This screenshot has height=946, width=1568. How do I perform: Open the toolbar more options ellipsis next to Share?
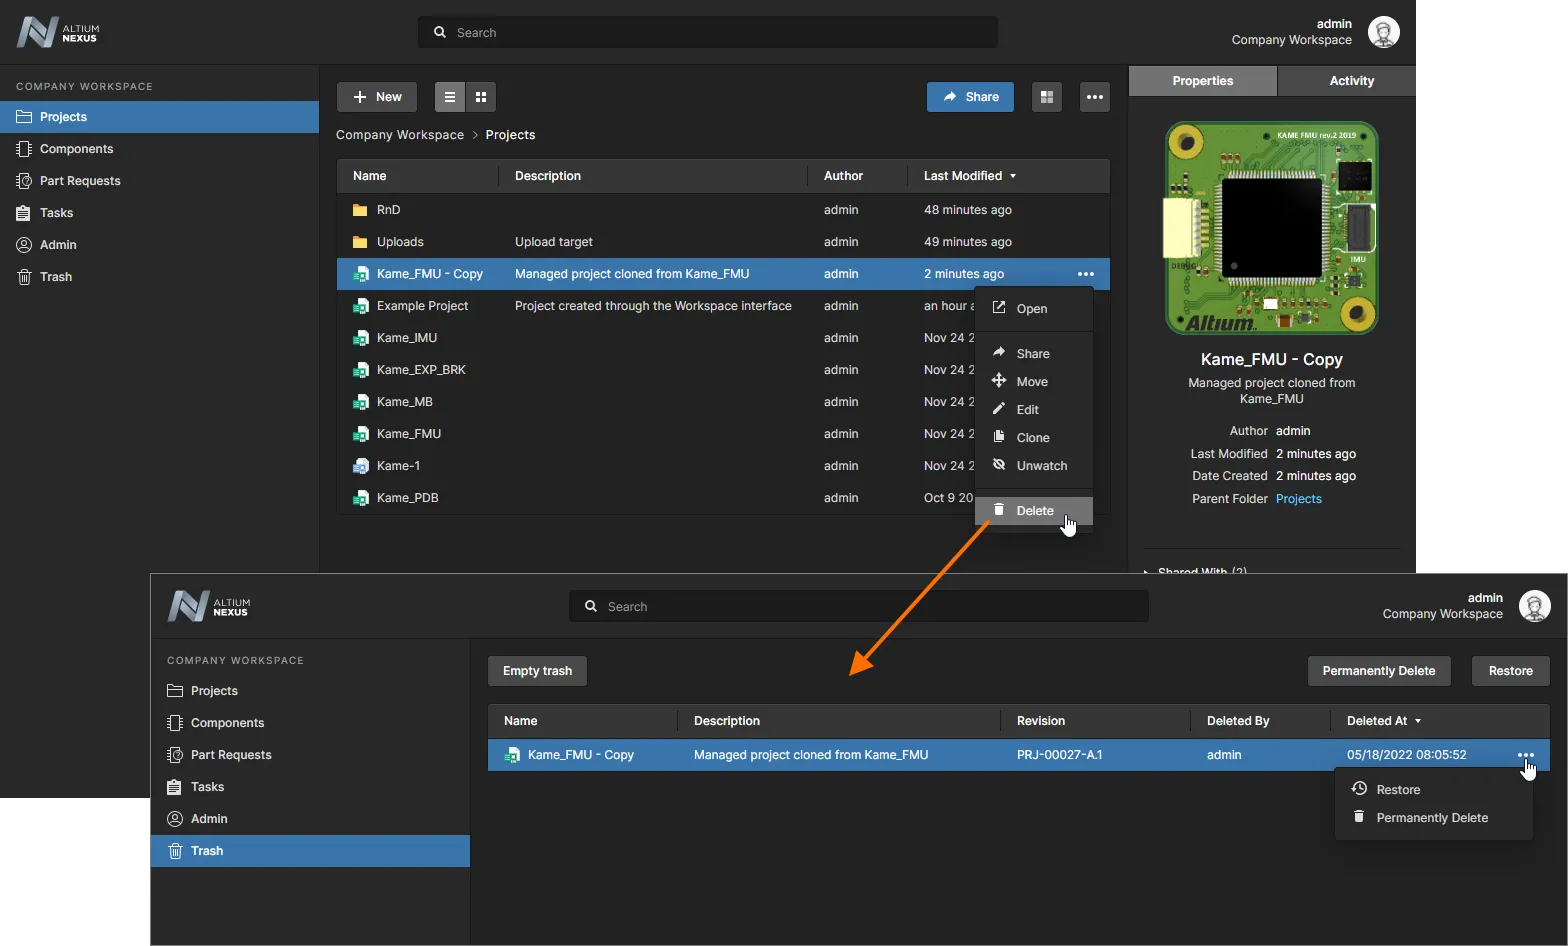click(x=1095, y=97)
